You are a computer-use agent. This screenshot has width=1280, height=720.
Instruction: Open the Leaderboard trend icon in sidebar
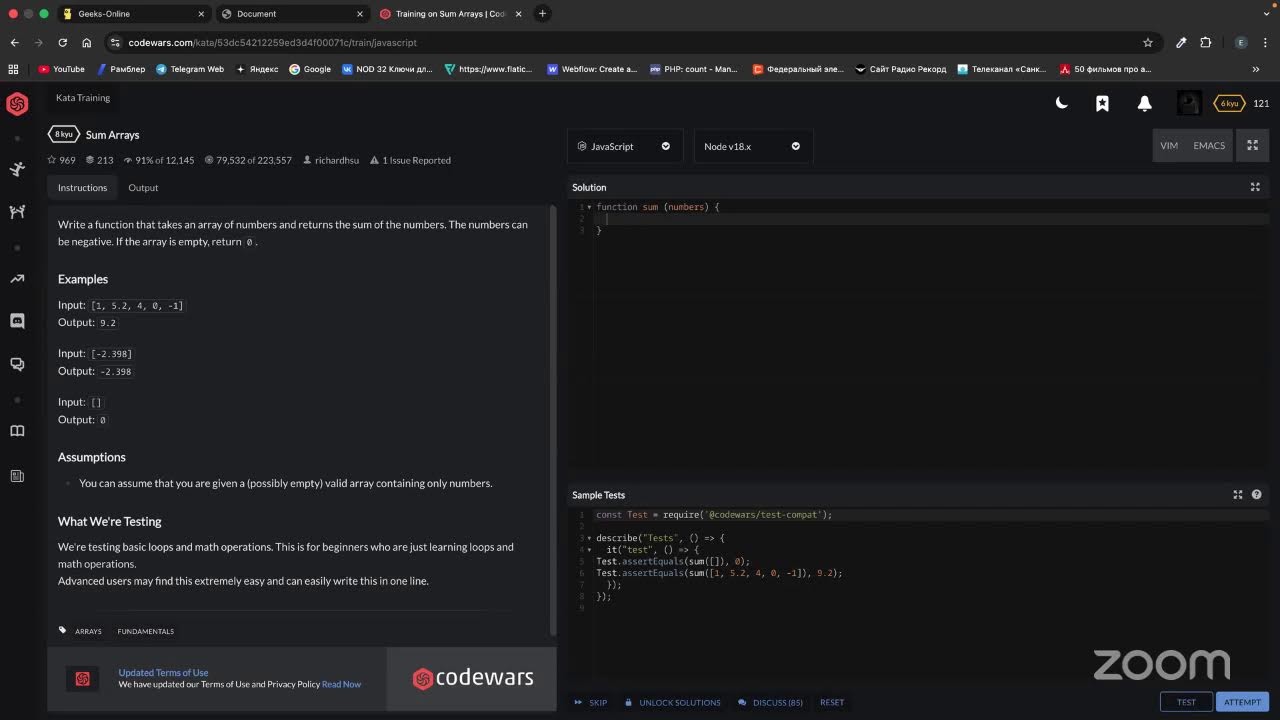coord(17,279)
